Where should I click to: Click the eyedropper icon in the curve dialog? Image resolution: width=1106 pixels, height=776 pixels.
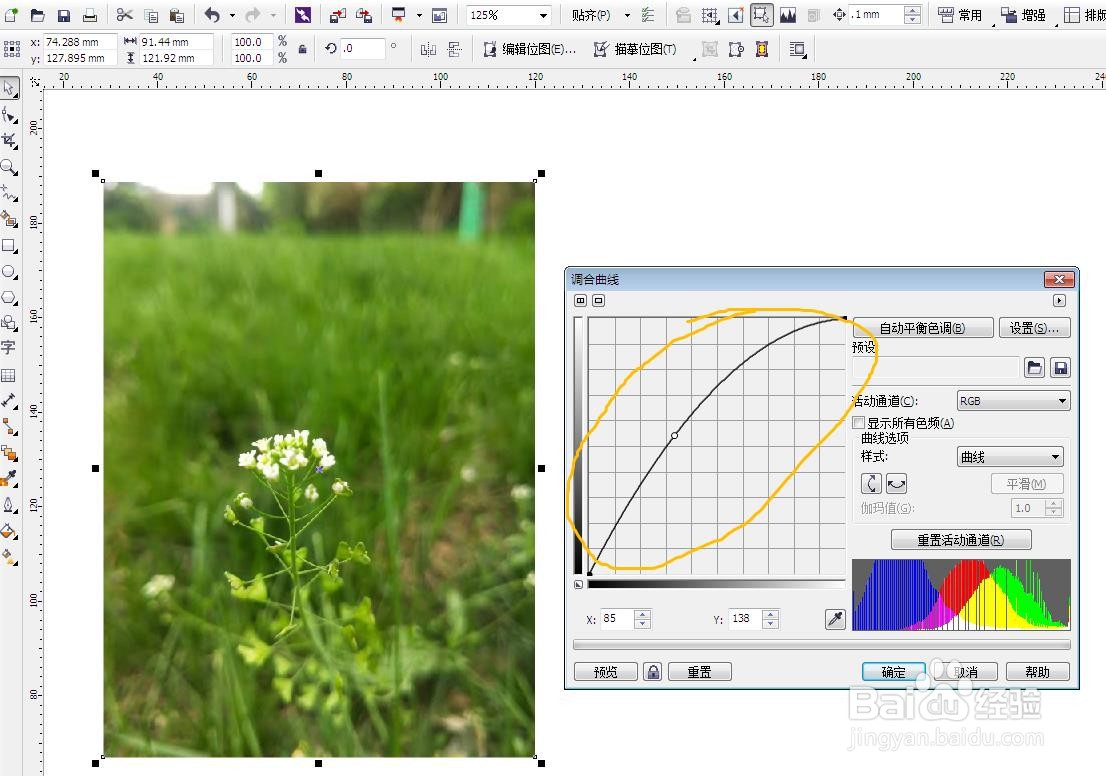coord(835,619)
